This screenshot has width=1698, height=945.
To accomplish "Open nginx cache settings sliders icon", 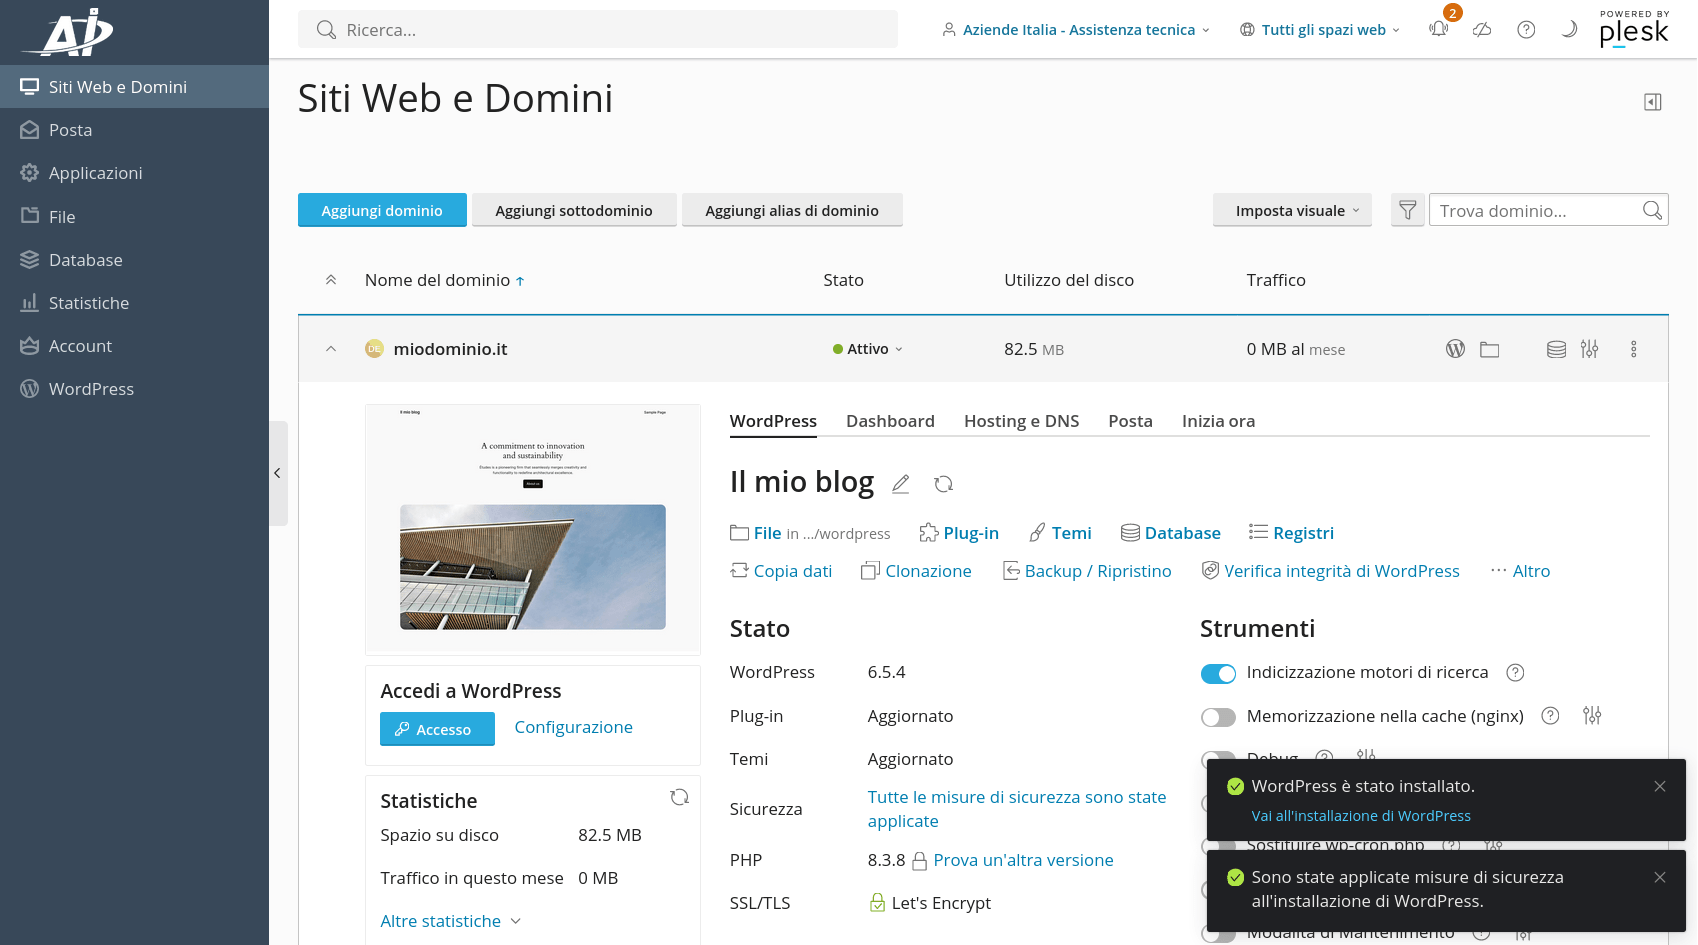I will click(x=1592, y=716).
